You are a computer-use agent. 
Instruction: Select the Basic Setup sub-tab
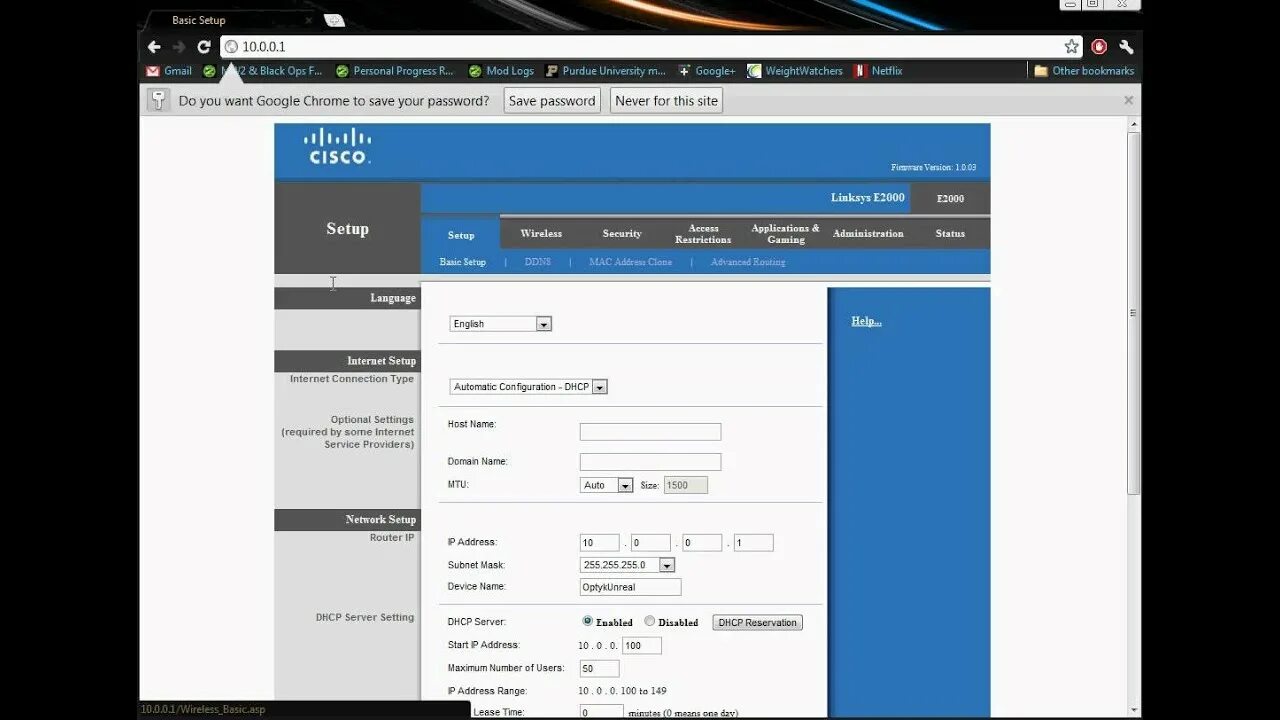coord(463,262)
